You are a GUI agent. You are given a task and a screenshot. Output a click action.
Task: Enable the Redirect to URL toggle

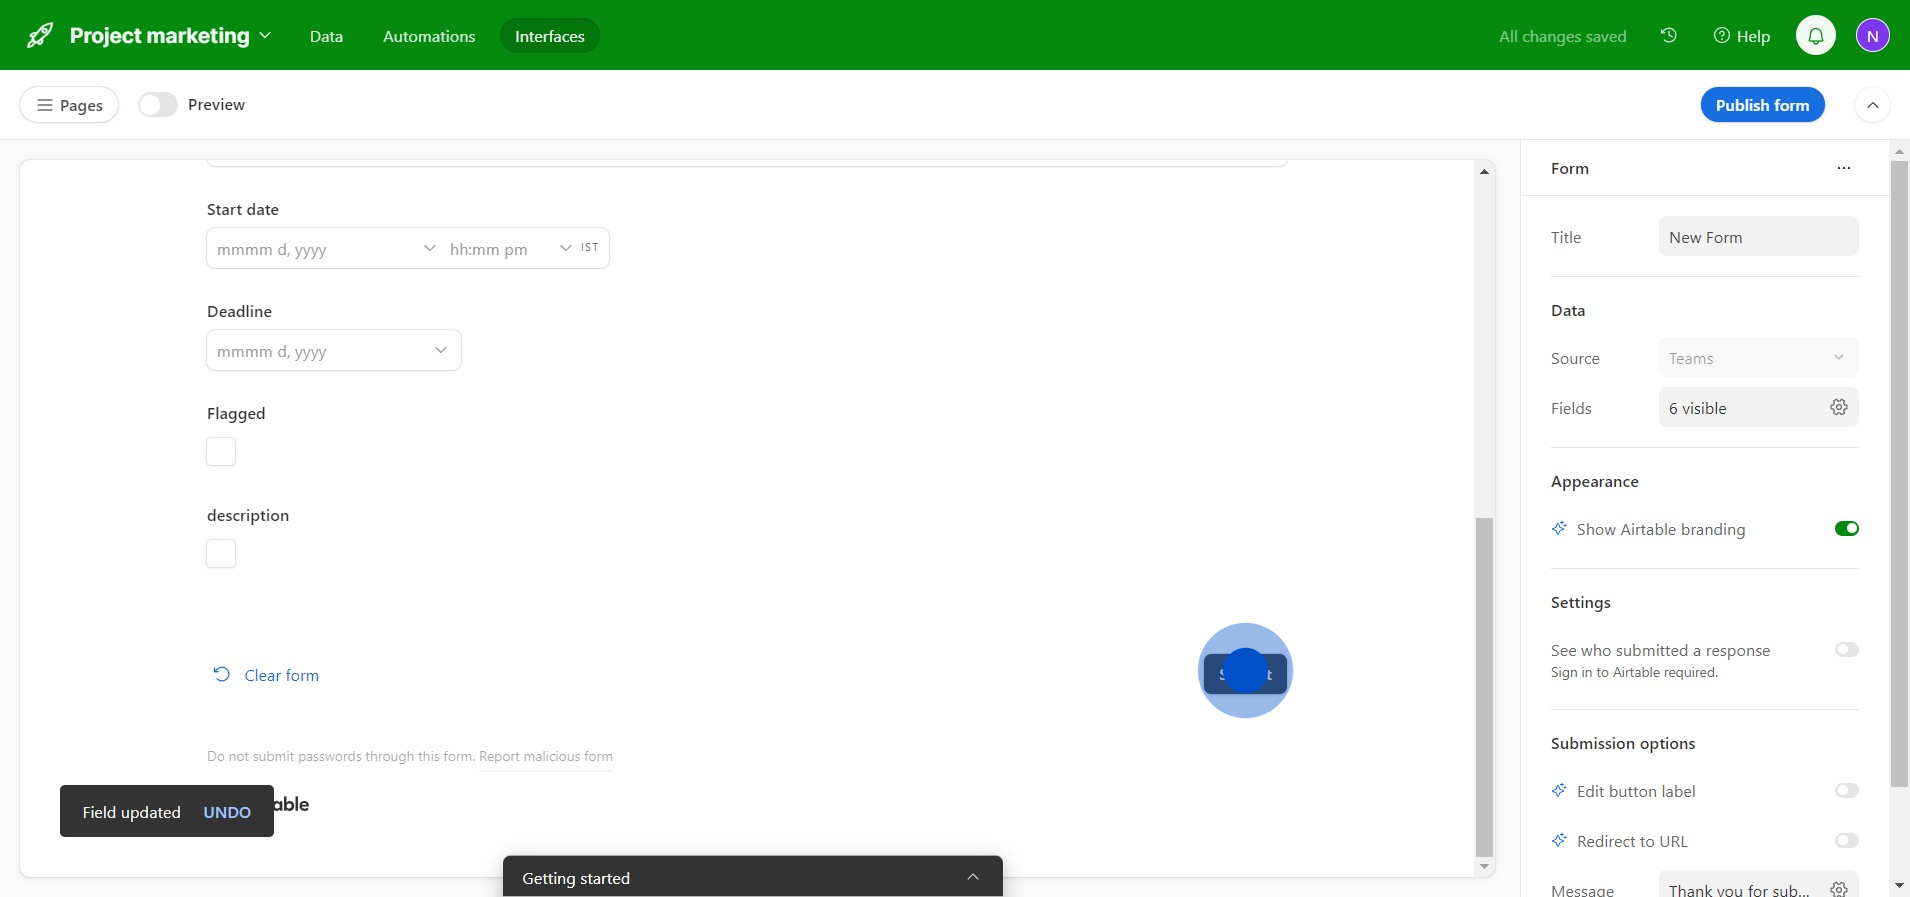[1846, 841]
